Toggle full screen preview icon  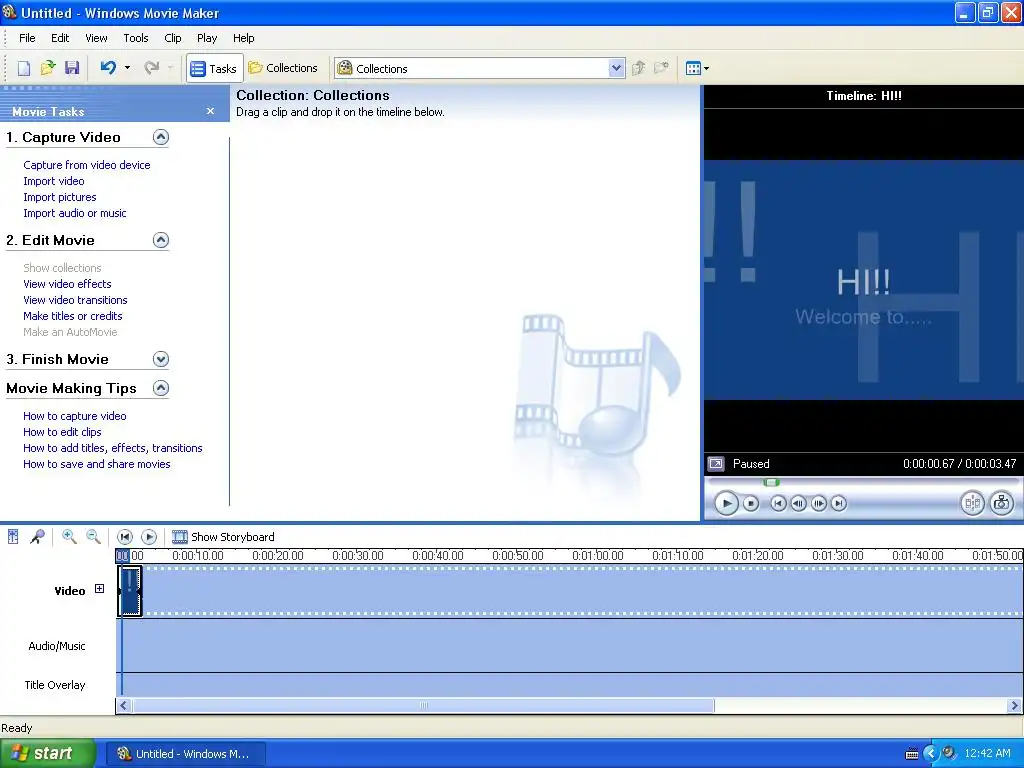pyautogui.click(x=716, y=464)
